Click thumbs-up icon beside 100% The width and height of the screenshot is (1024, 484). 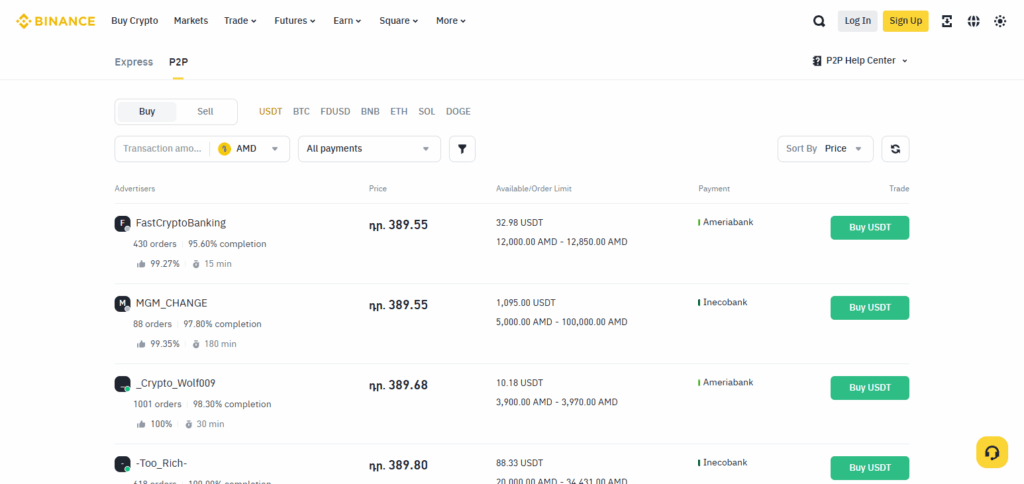coord(141,425)
